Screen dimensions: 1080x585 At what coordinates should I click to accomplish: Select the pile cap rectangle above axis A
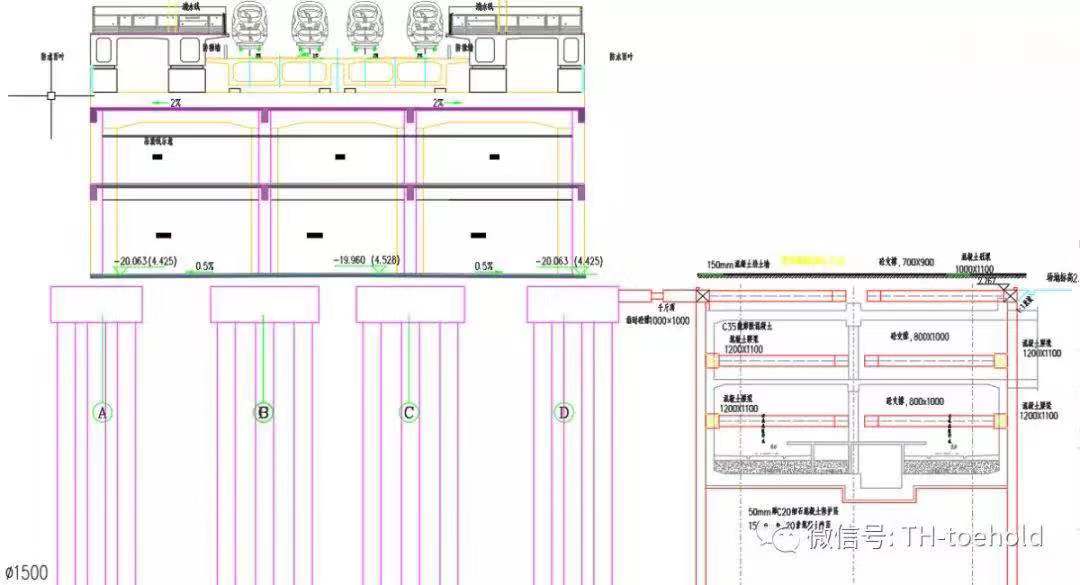(96, 304)
